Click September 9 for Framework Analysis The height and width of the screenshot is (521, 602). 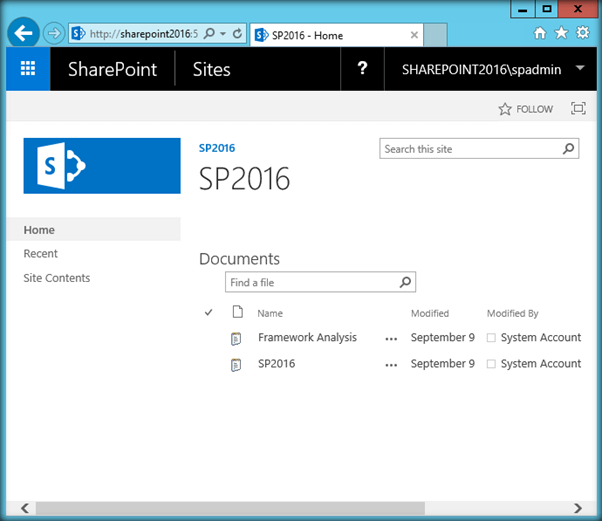[x=443, y=337]
